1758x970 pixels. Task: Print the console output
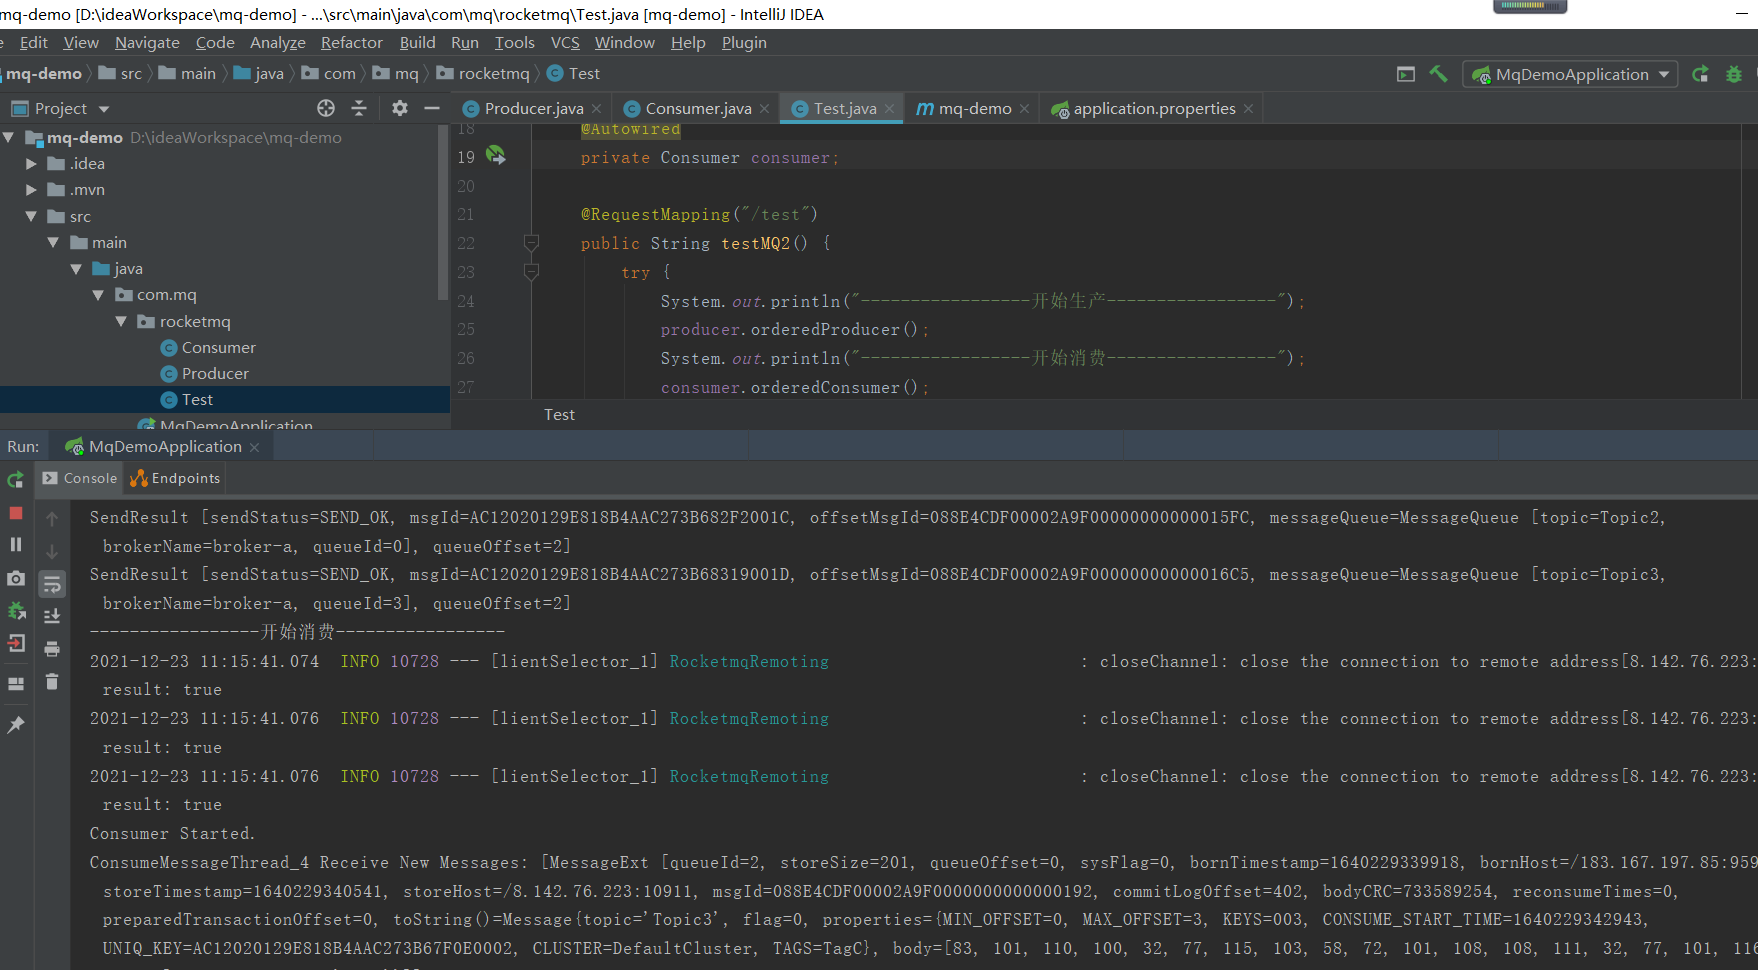pyautogui.click(x=52, y=649)
